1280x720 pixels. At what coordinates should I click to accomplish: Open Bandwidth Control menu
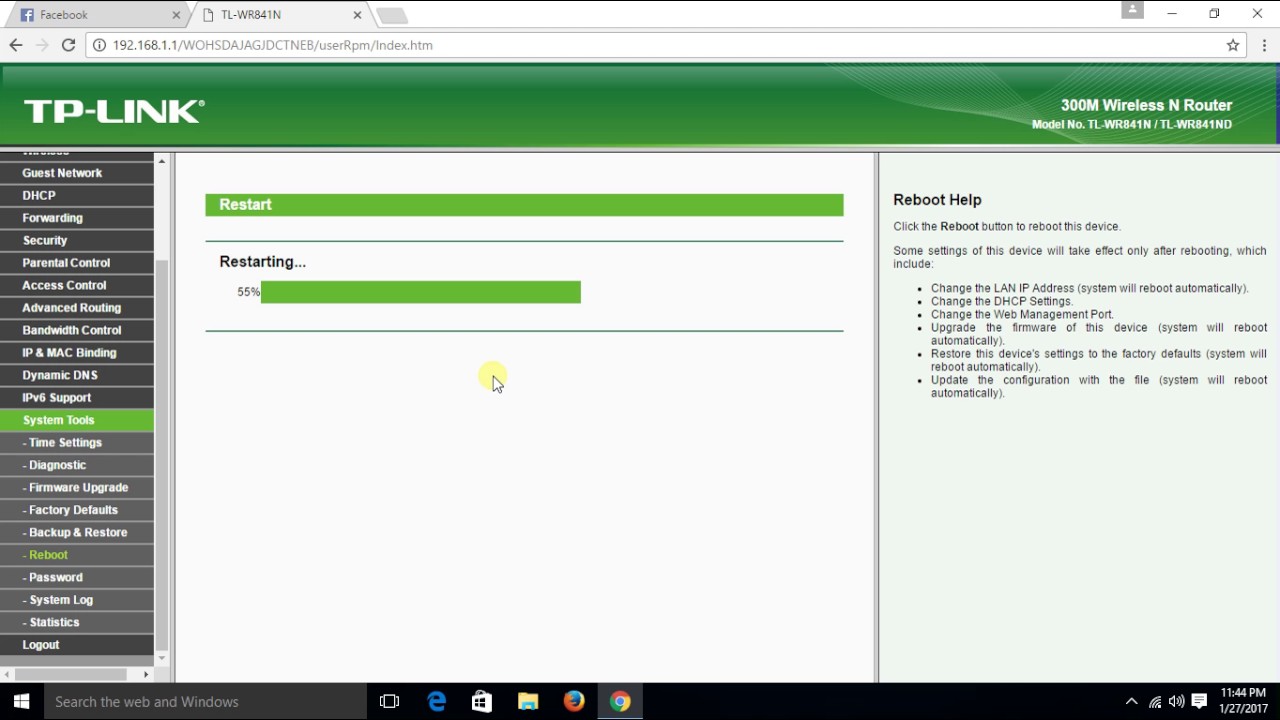pyautogui.click(x=77, y=330)
